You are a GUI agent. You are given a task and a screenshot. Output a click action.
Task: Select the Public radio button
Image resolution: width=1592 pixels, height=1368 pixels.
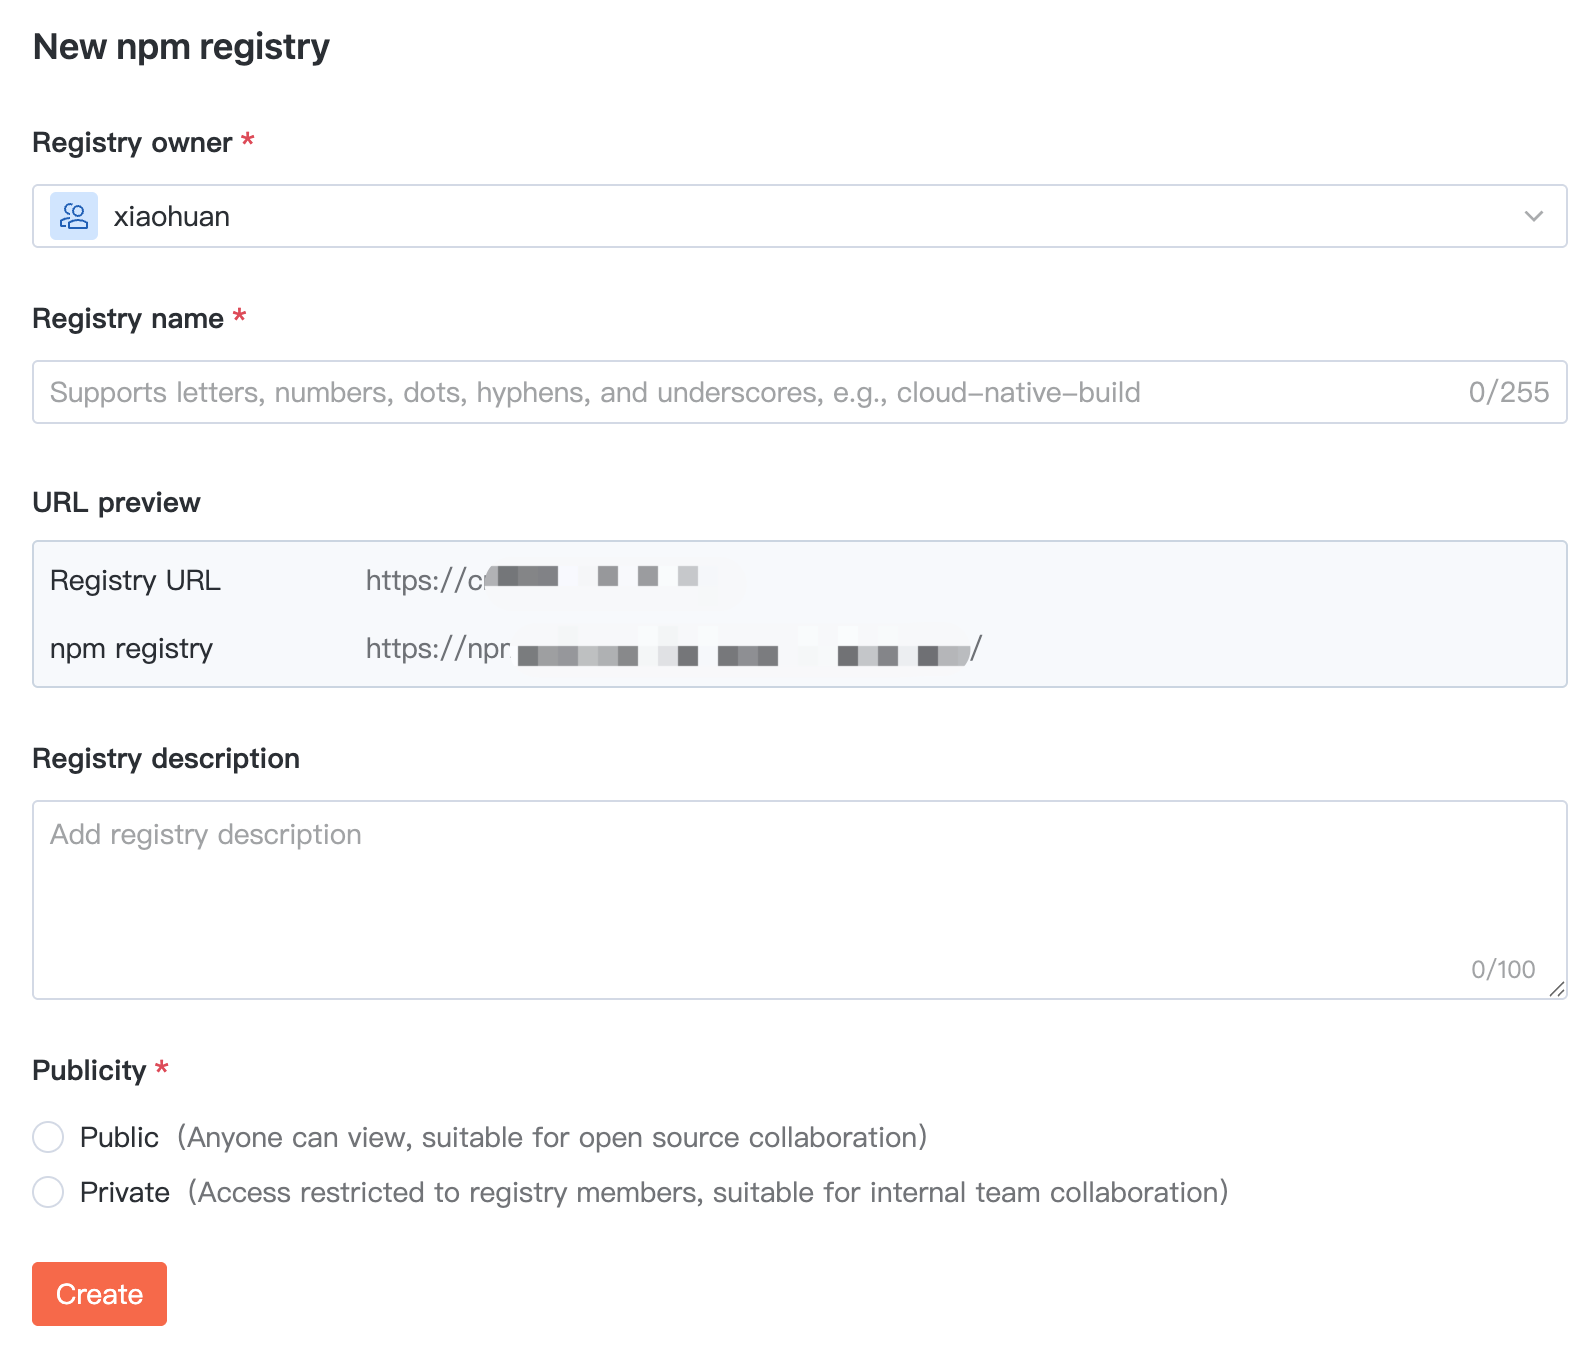click(x=48, y=1137)
